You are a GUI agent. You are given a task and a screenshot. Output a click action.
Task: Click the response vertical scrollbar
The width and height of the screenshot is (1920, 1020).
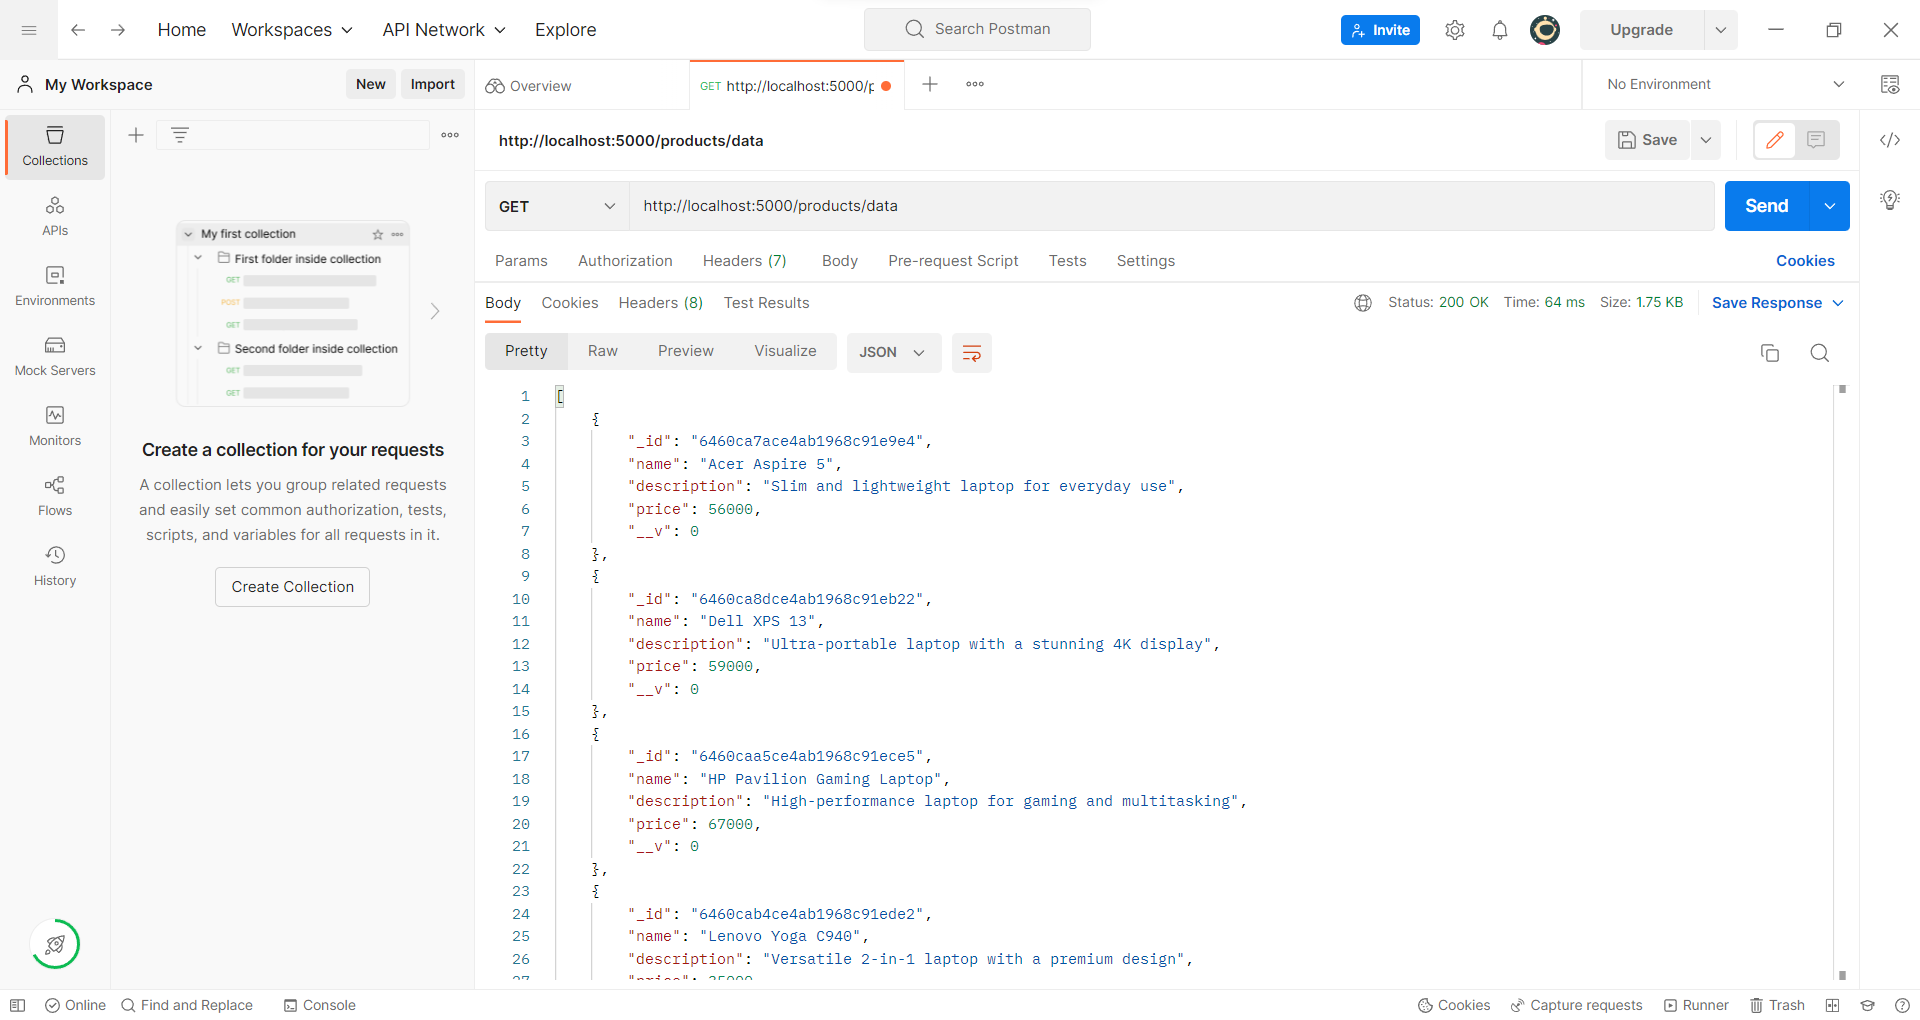click(1842, 682)
